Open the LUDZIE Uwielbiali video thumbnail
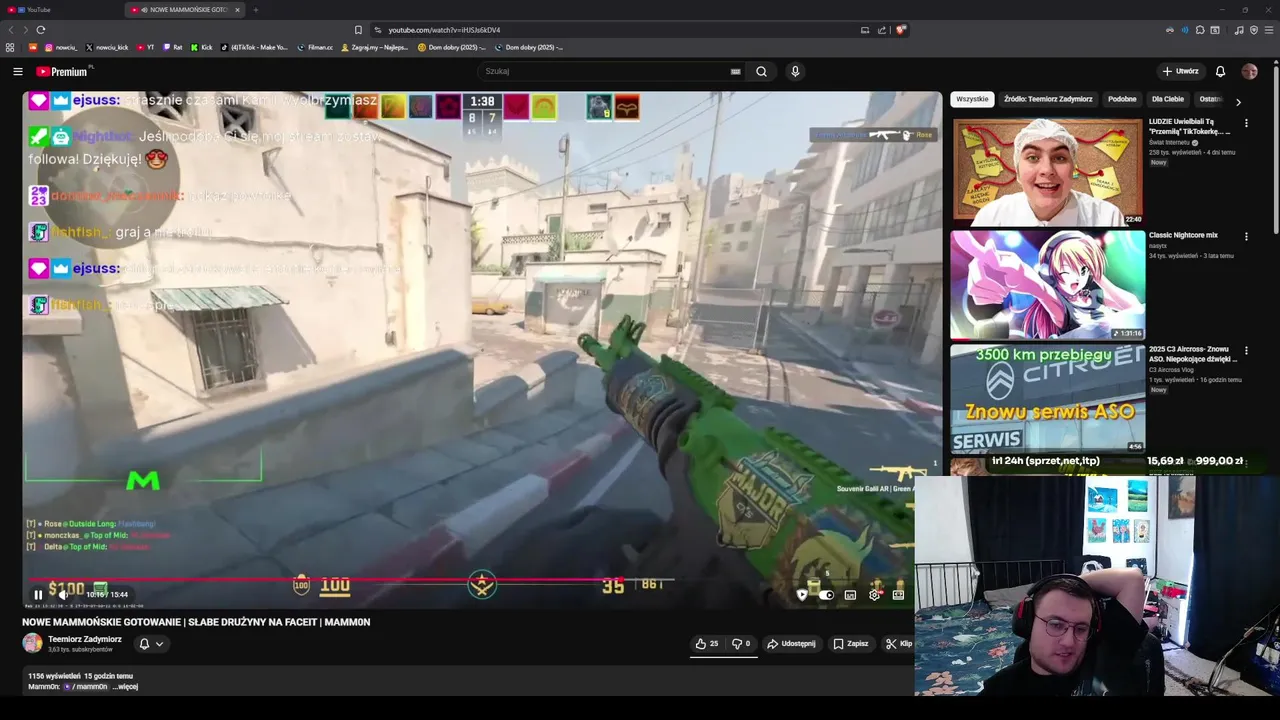Image resolution: width=1280 pixels, height=720 pixels. (x=1047, y=172)
